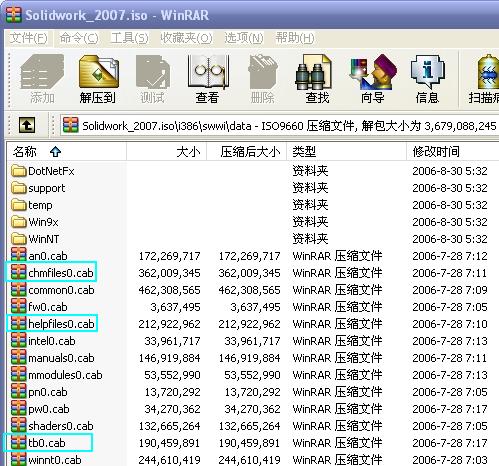Select the DotNetFx folder icon
Image resolution: width=499 pixels, height=466 pixels.
point(18,171)
